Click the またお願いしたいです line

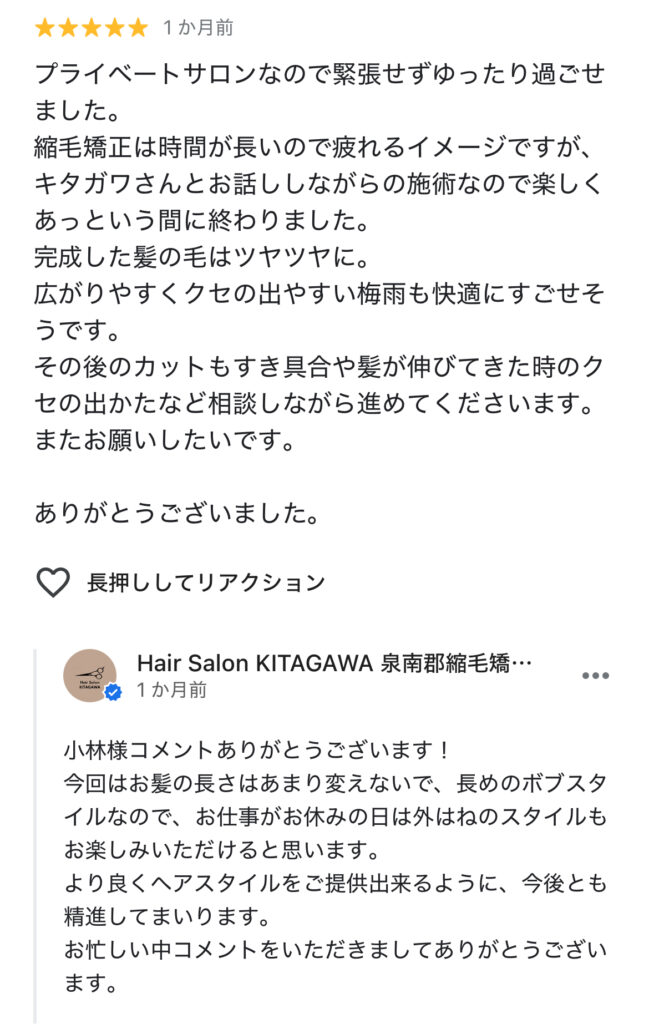(165, 440)
